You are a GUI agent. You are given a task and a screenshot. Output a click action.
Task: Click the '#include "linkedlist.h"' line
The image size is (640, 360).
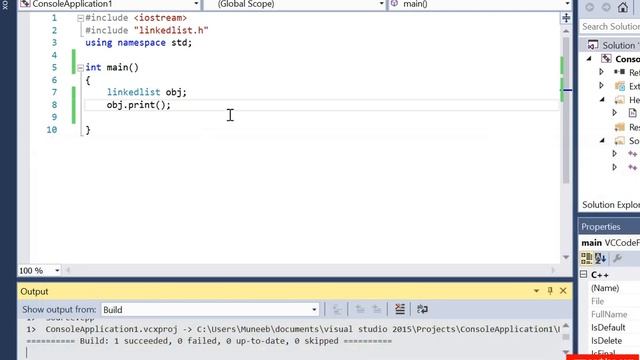click(147, 30)
